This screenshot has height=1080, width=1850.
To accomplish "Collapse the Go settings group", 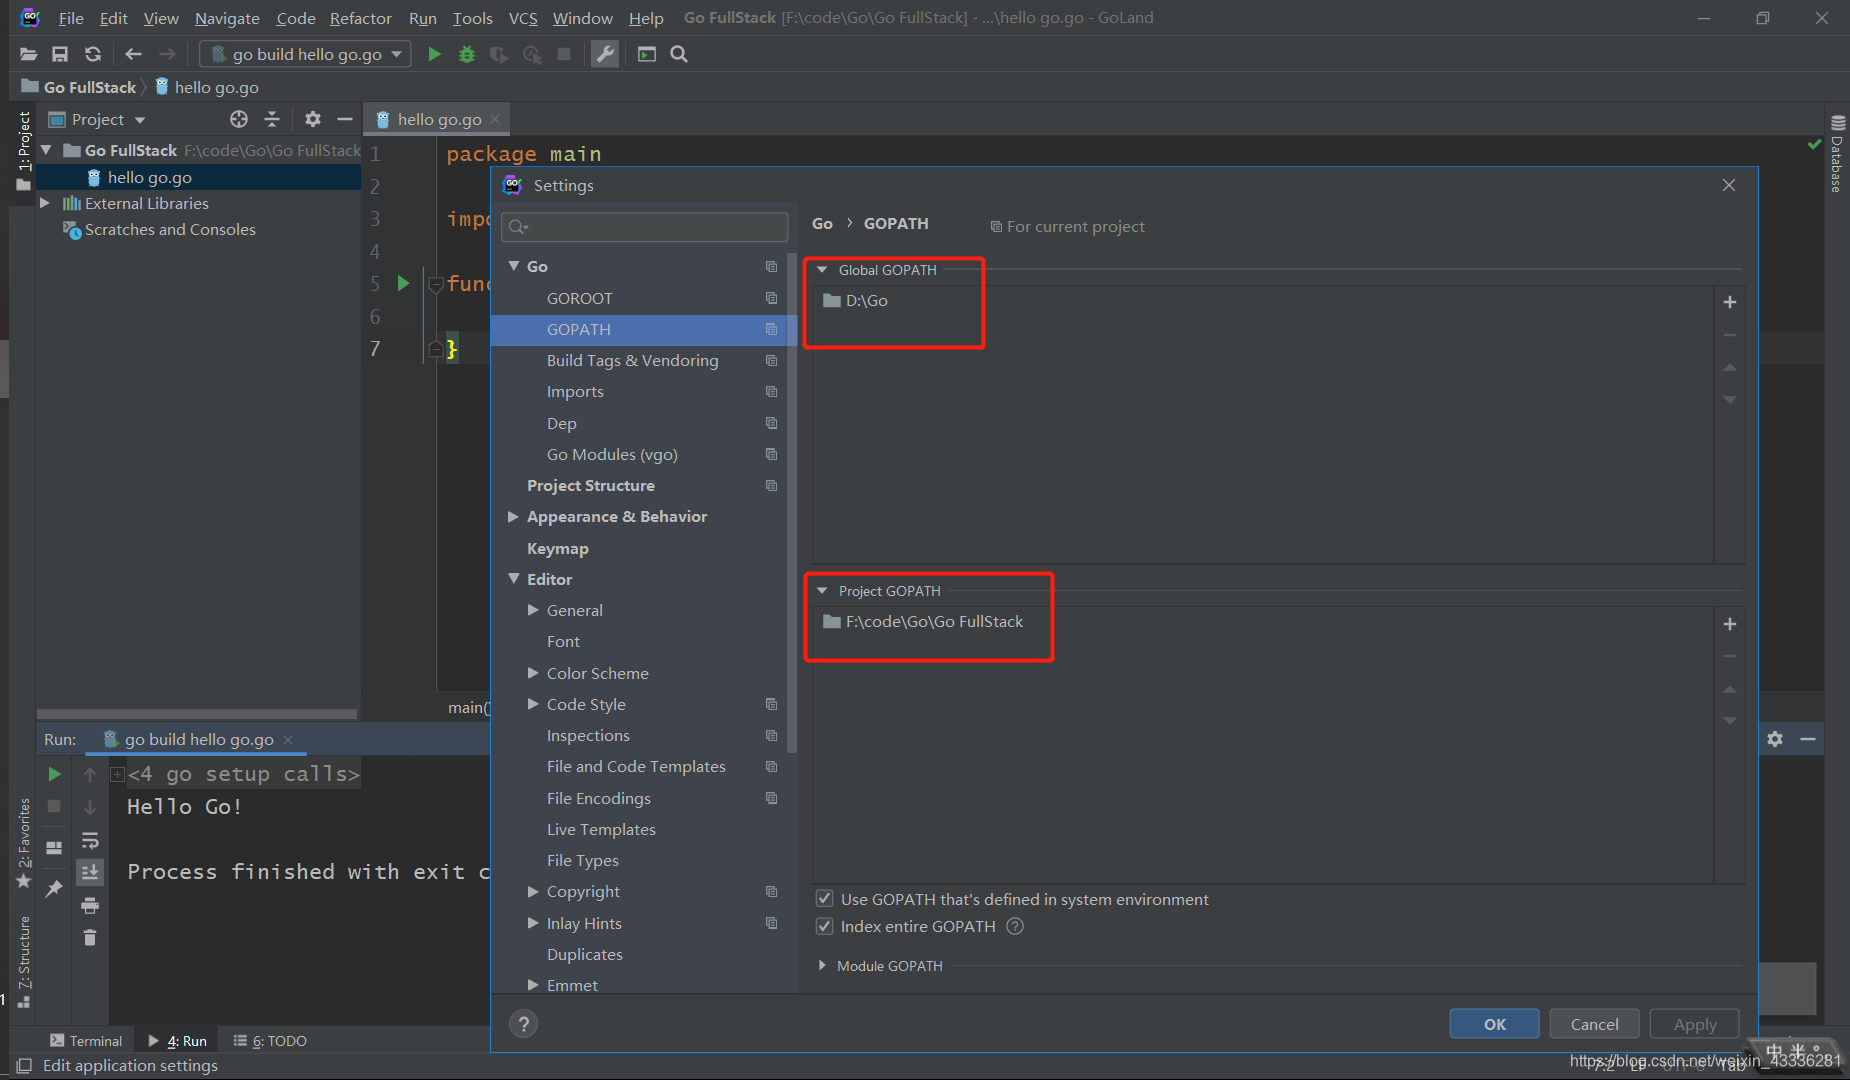I will tap(514, 266).
